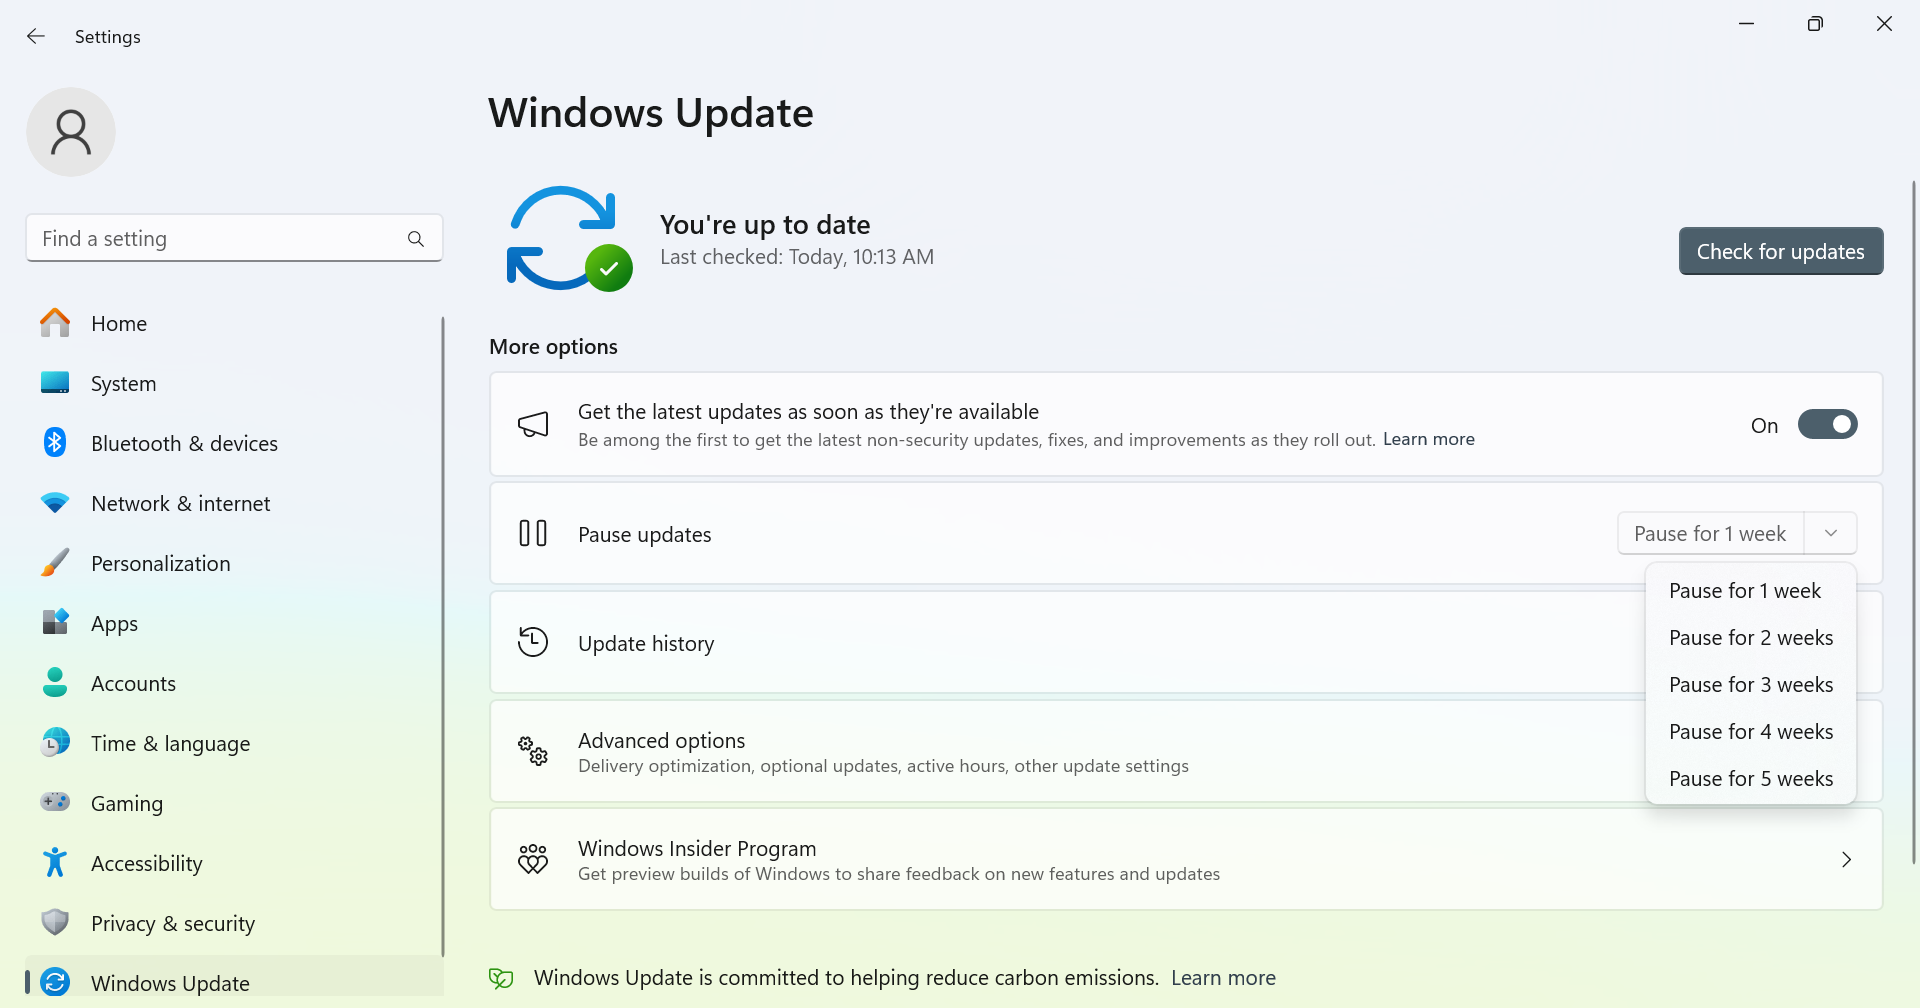Go to Apps settings
The width and height of the screenshot is (1920, 1008).
(233, 623)
